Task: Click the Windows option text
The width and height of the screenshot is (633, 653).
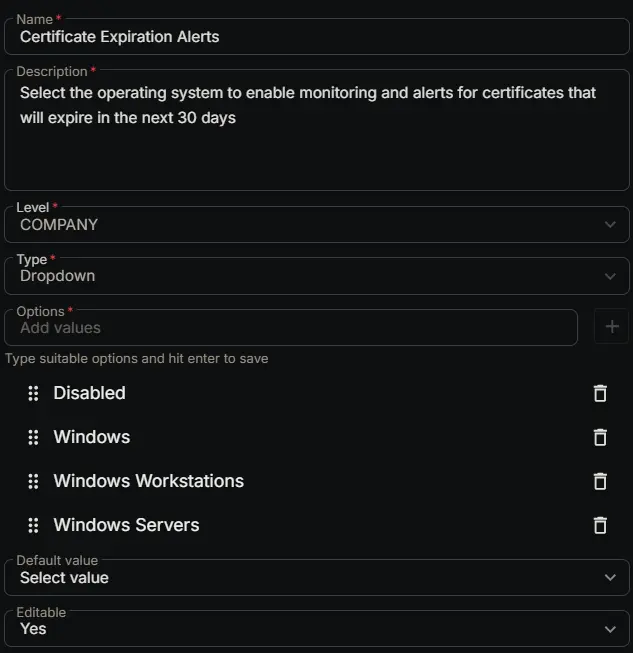Action: click(91, 437)
